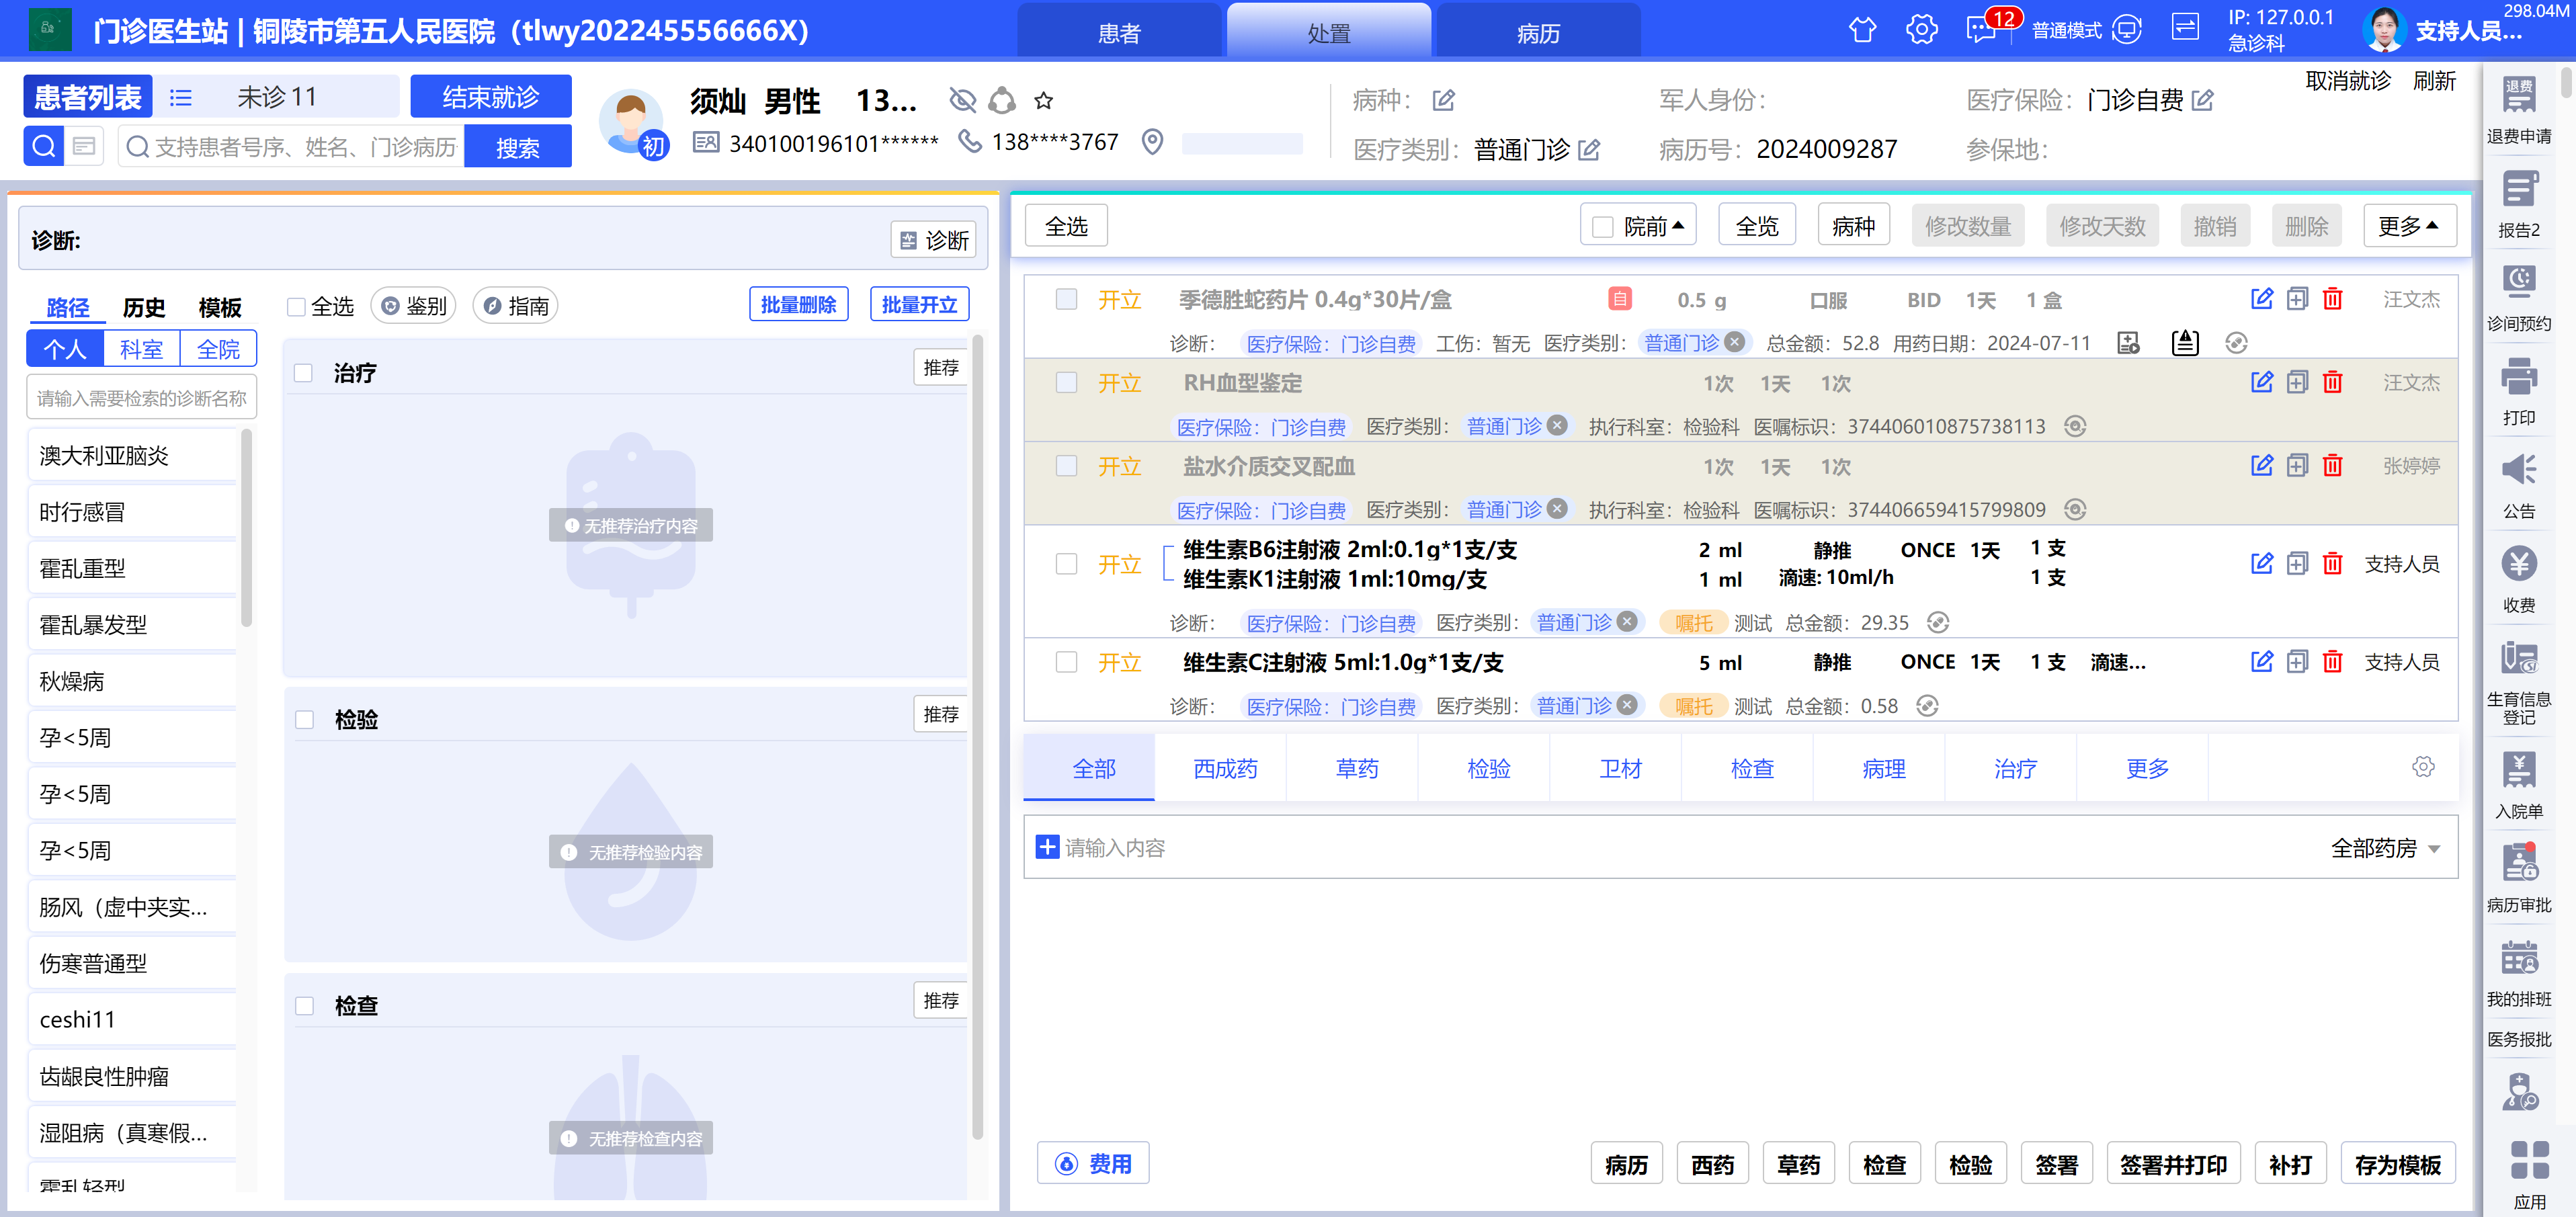Select the 西成药 category tab
This screenshot has height=1217, width=2576.
click(x=1225, y=768)
